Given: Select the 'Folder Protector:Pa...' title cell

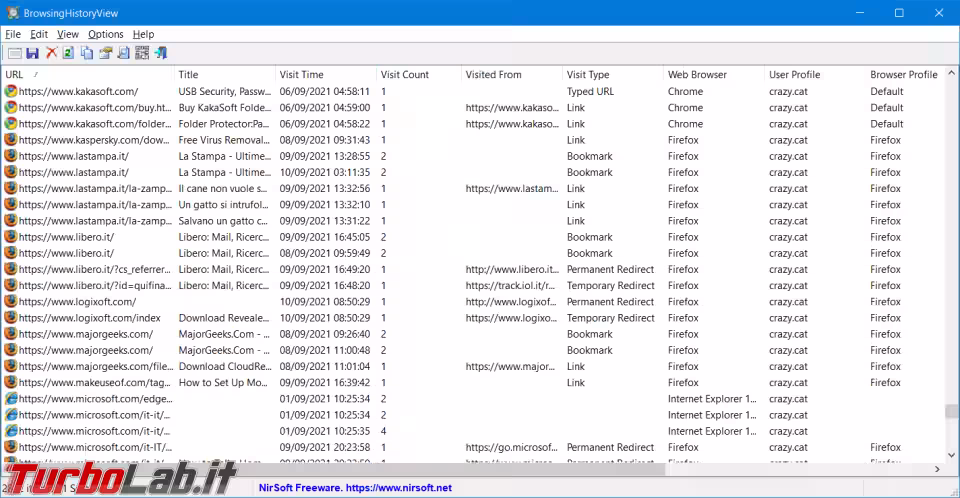Looking at the screenshot, I should tap(224, 124).
